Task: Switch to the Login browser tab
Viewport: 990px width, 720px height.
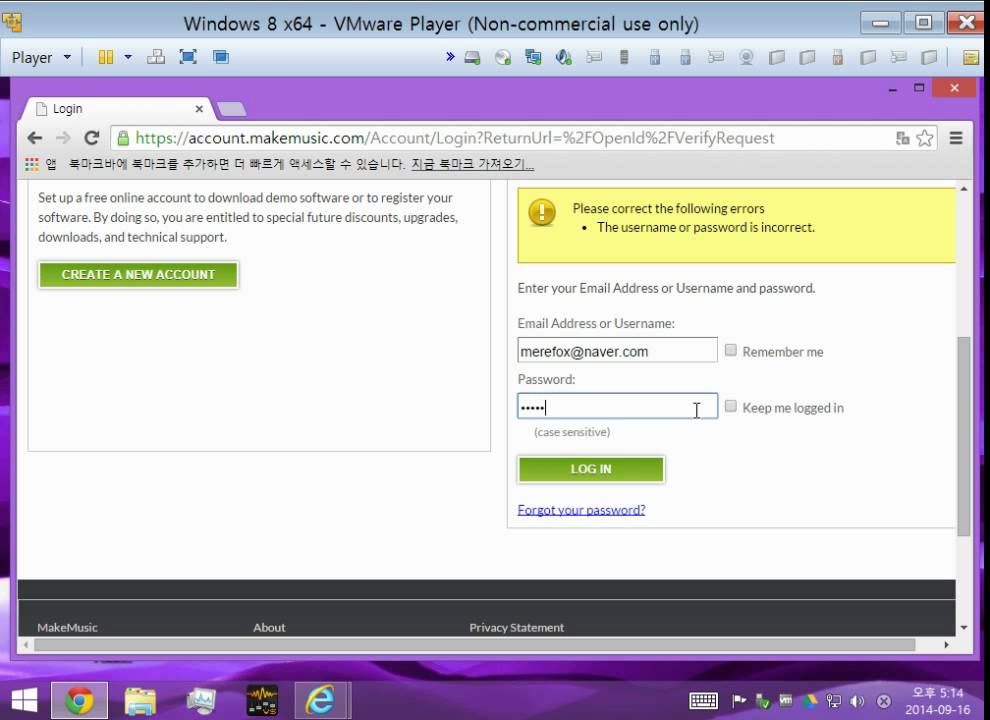Action: pos(117,109)
